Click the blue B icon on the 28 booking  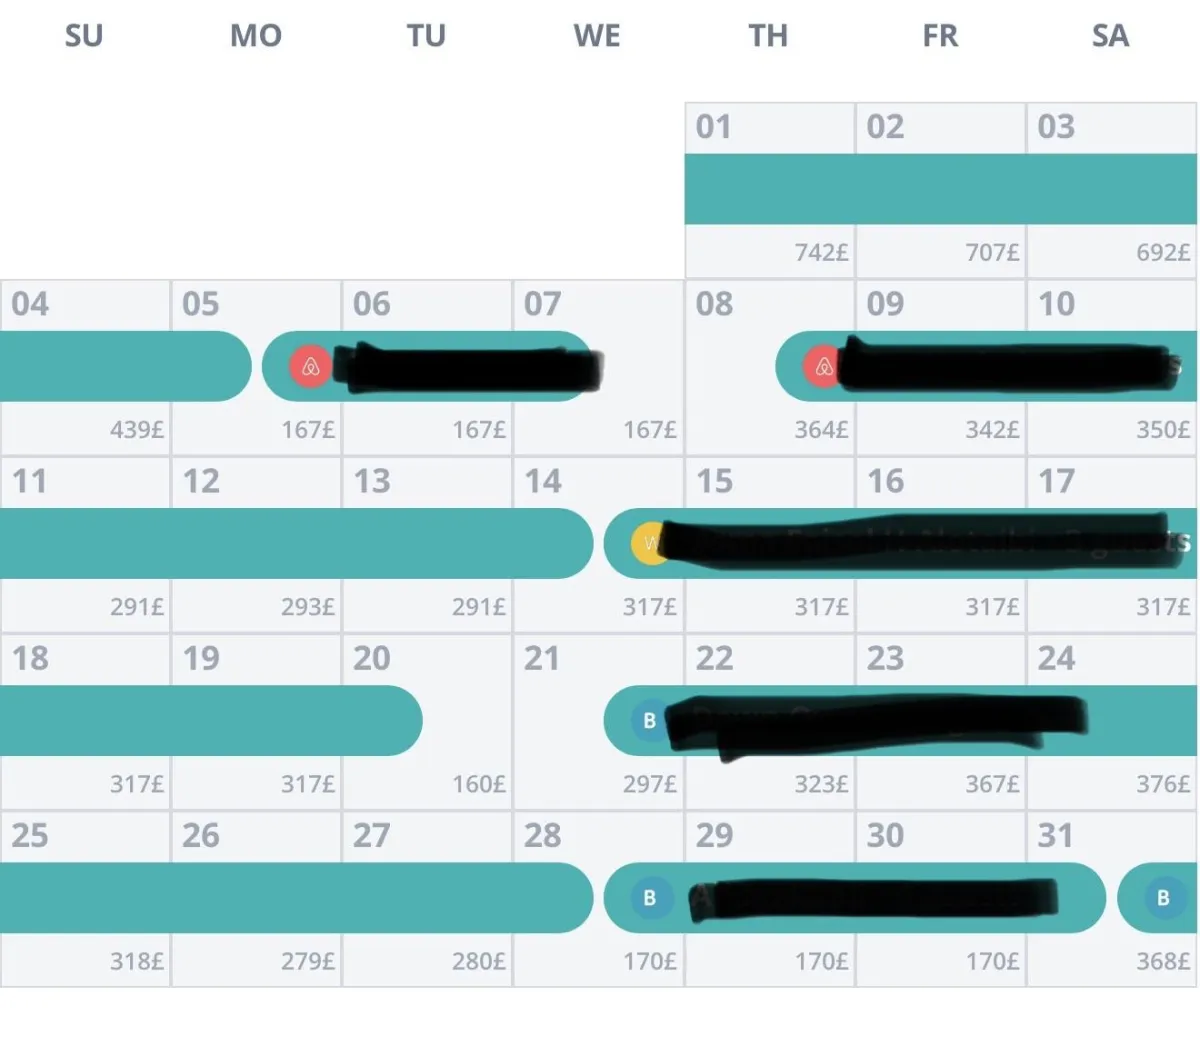(650, 898)
